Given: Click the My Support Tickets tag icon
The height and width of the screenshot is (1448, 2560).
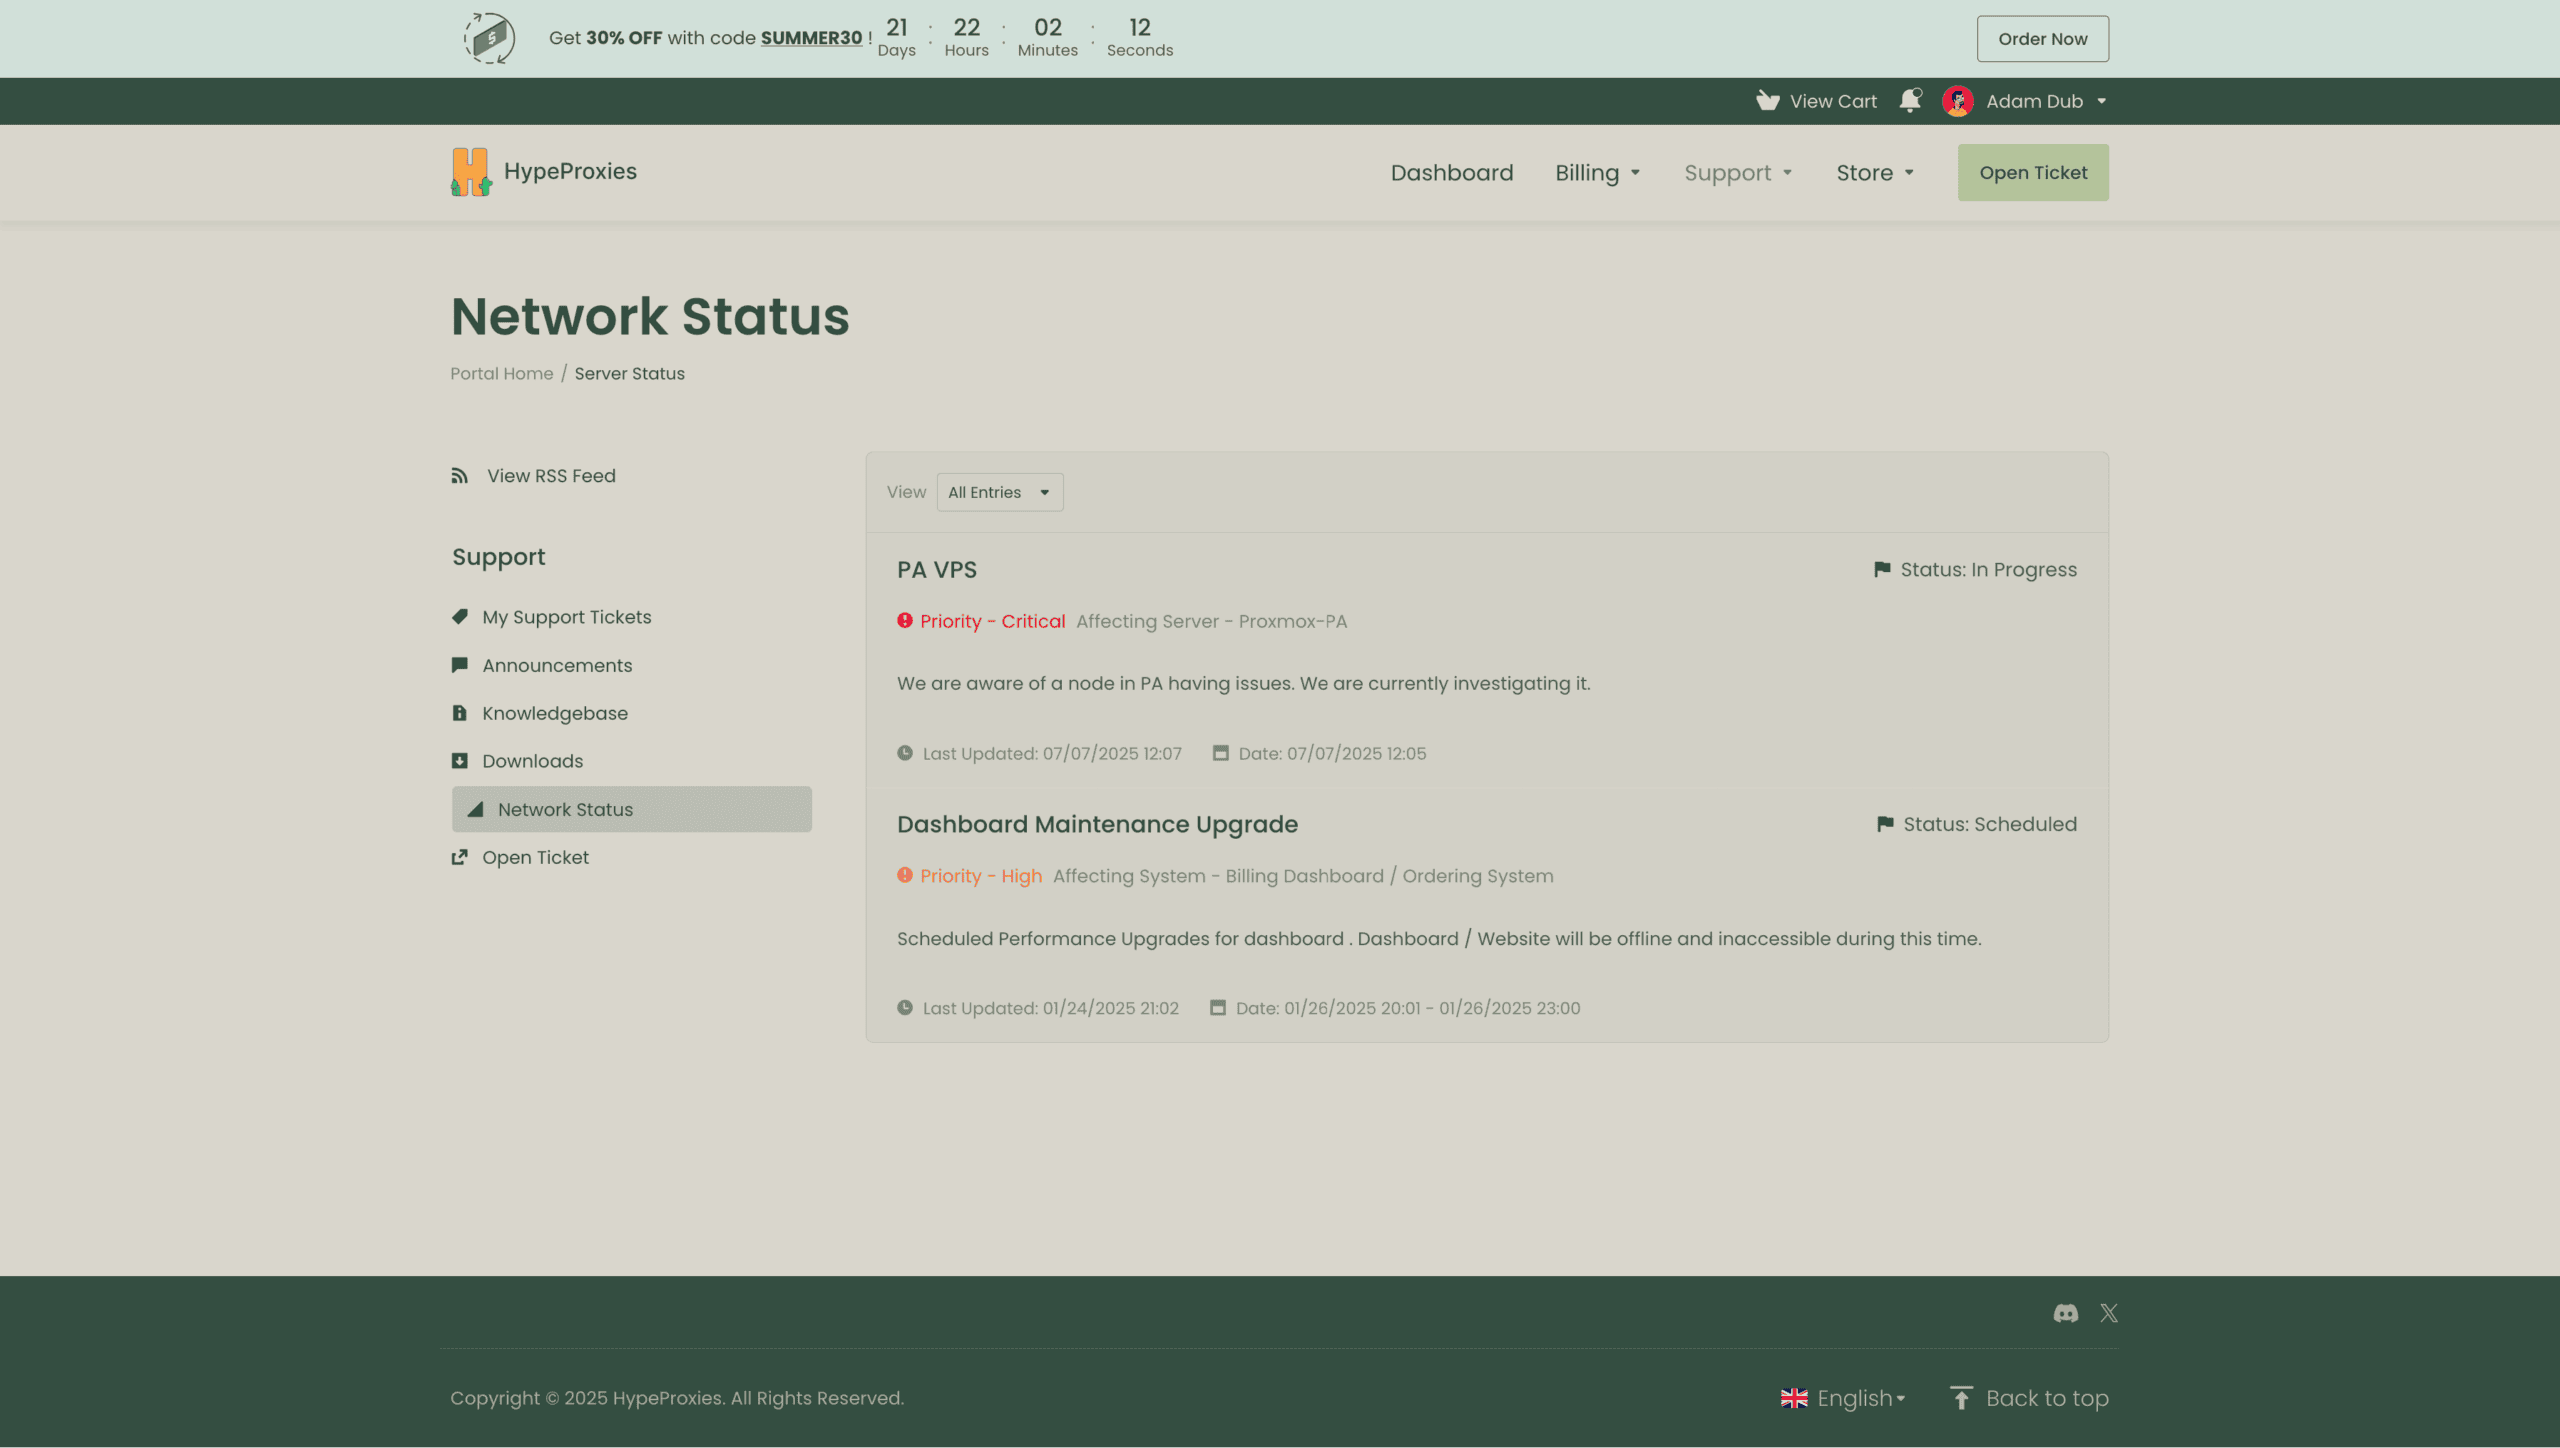Looking at the screenshot, I should (460, 617).
